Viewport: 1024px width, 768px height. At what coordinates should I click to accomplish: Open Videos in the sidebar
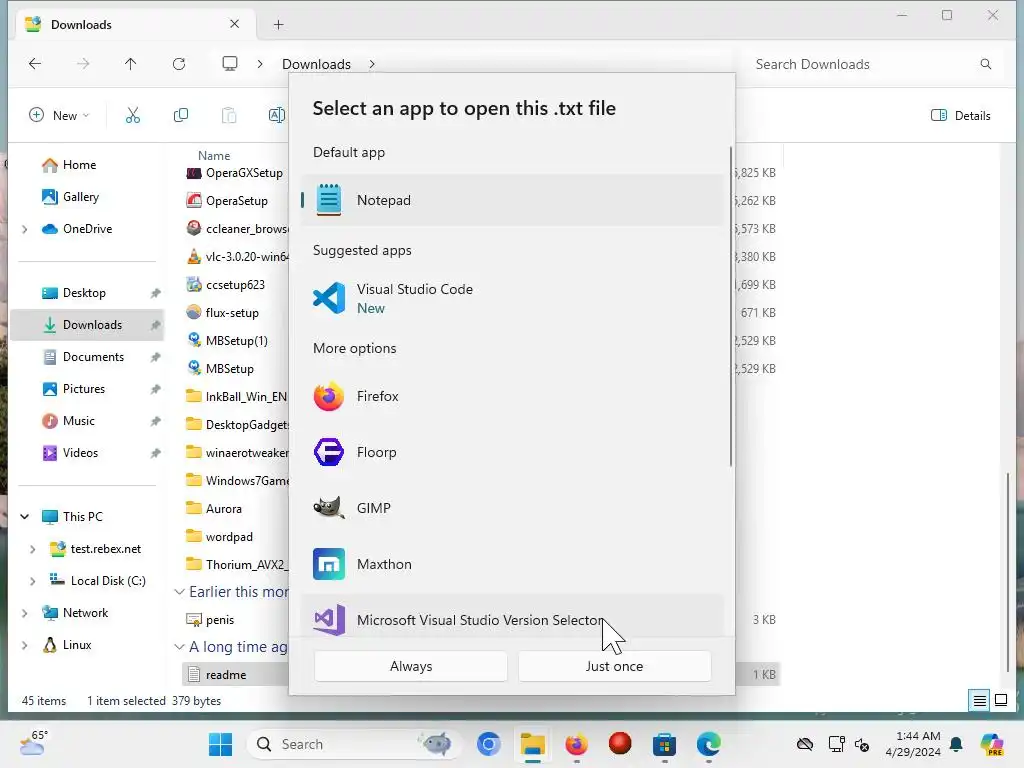[x=80, y=453]
